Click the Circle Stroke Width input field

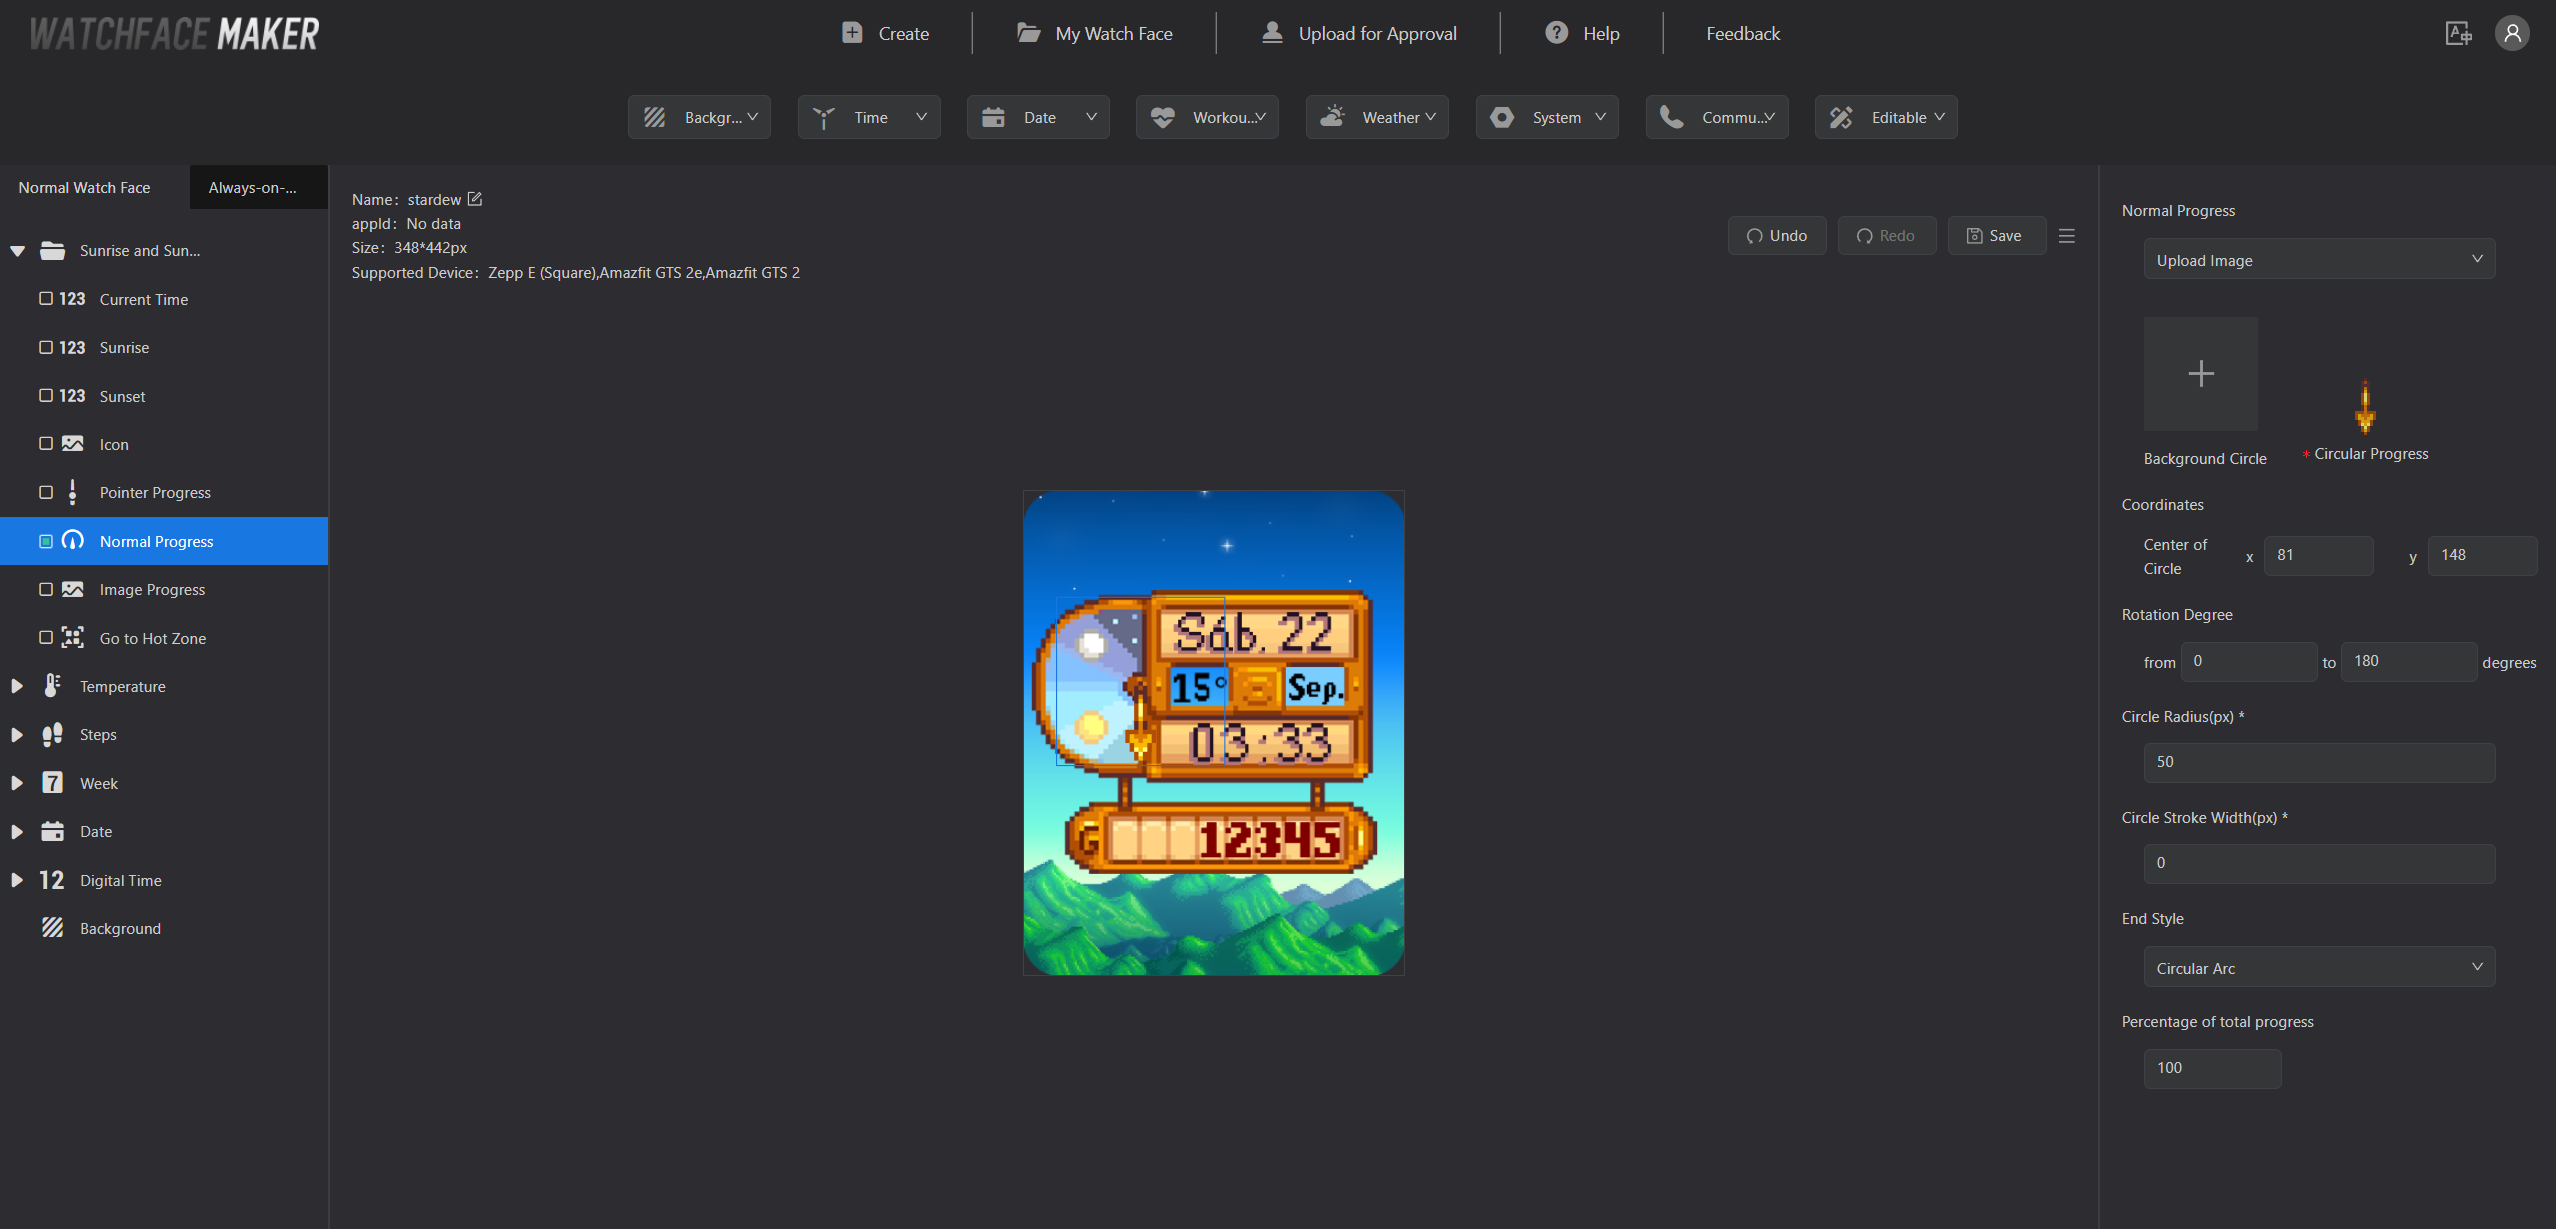click(x=2319, y=863)
